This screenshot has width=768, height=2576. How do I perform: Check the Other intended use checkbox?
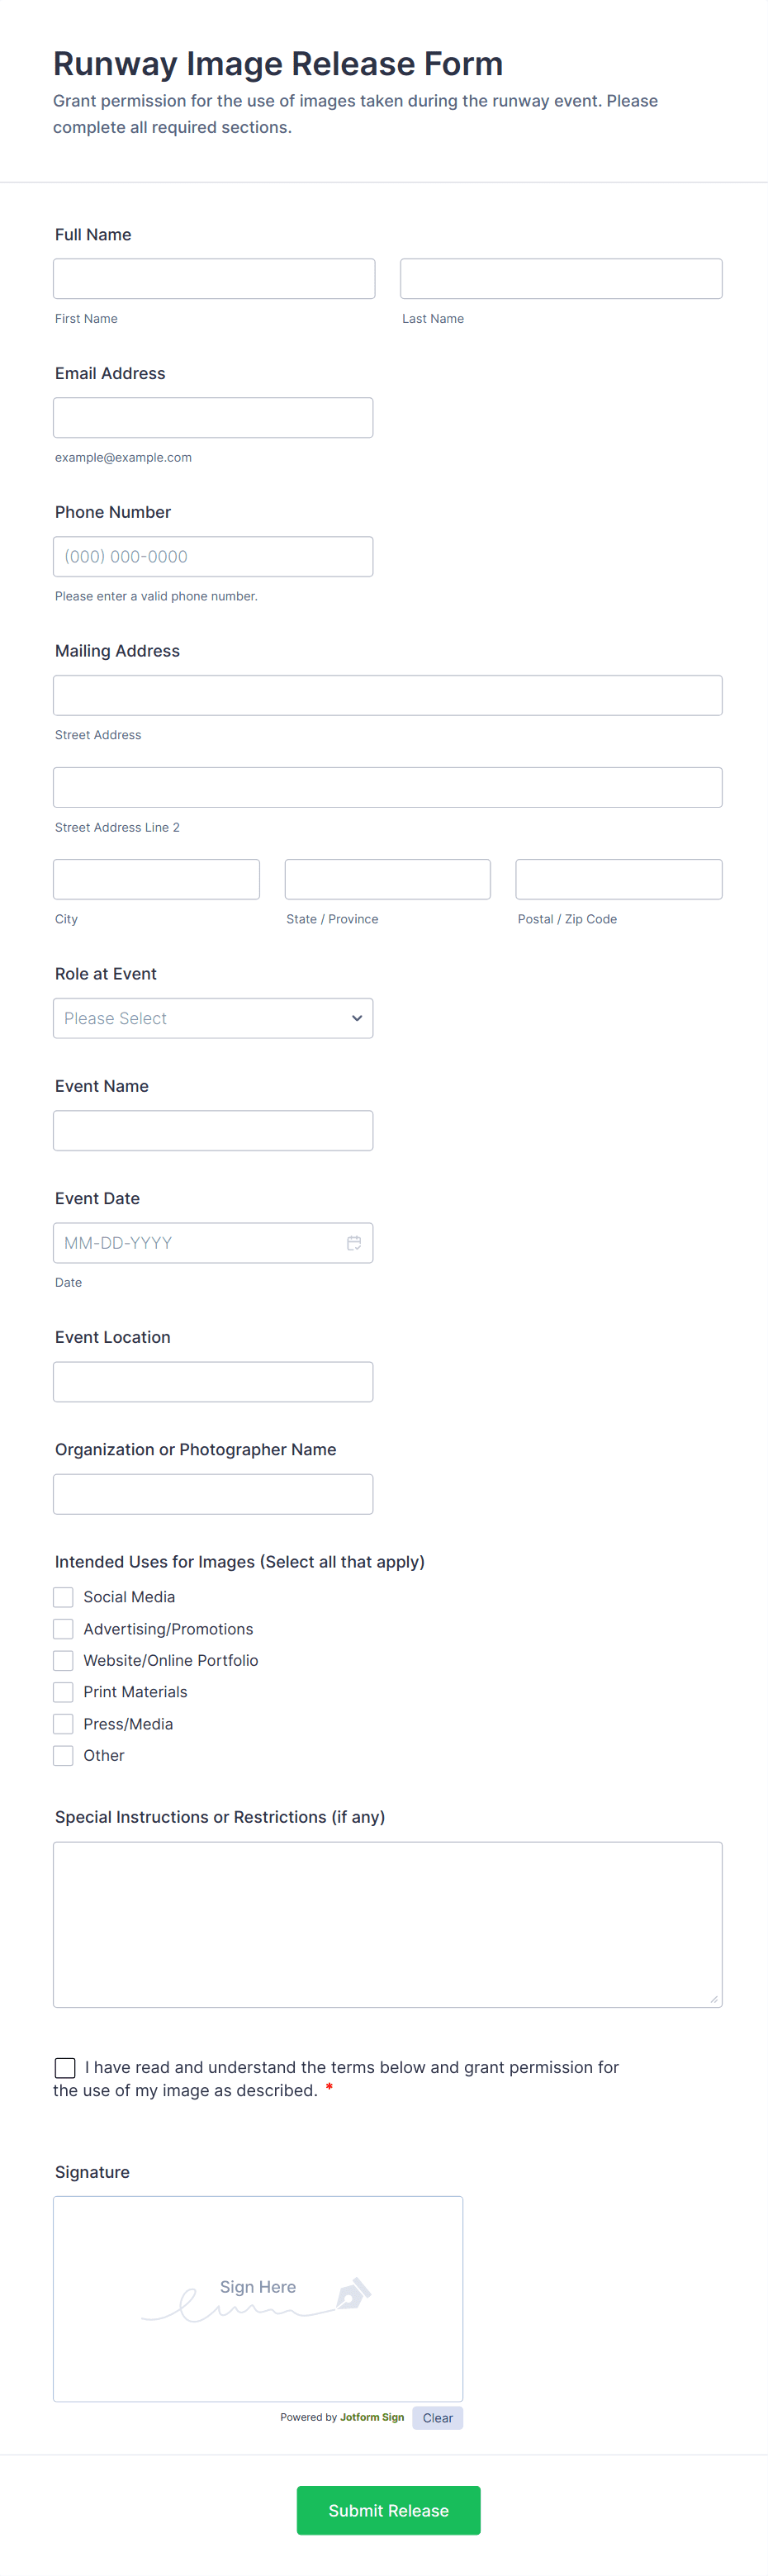[63, 1755]
